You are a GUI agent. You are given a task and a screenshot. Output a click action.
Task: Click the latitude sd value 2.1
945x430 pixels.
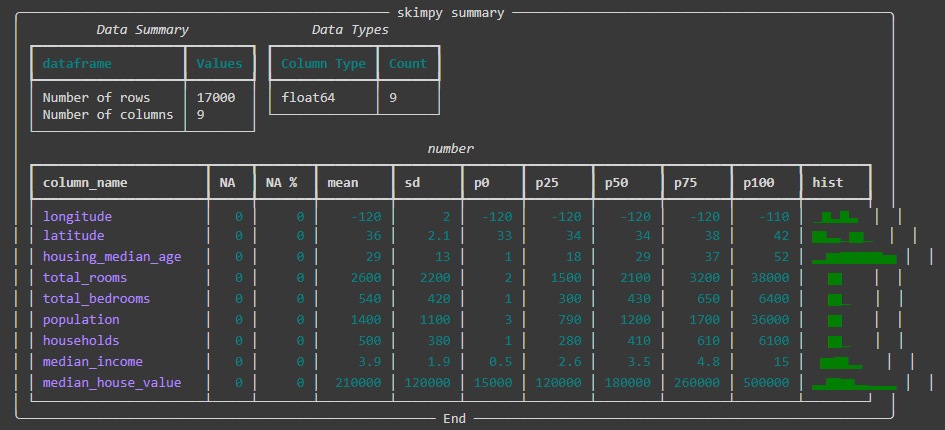pos(439,236)
